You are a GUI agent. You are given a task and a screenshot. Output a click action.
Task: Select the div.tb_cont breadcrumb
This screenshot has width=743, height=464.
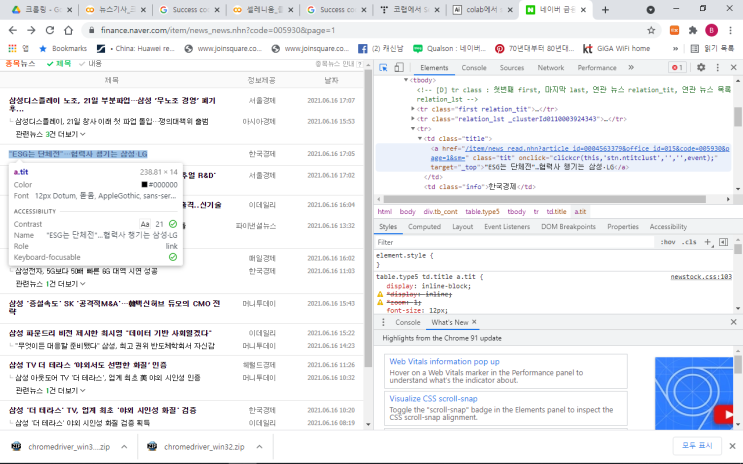coord(440,212)
